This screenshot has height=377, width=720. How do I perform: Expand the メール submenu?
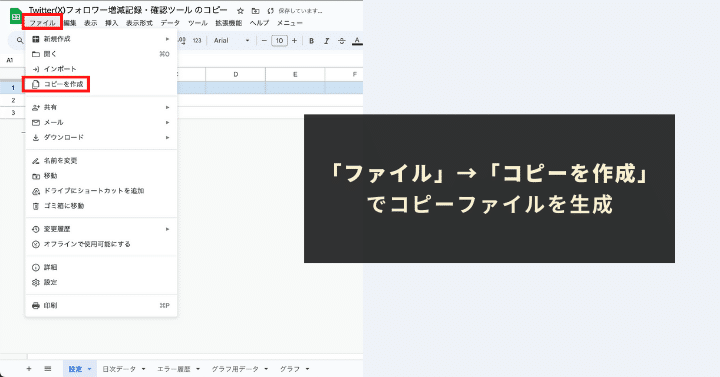point(101,122)
